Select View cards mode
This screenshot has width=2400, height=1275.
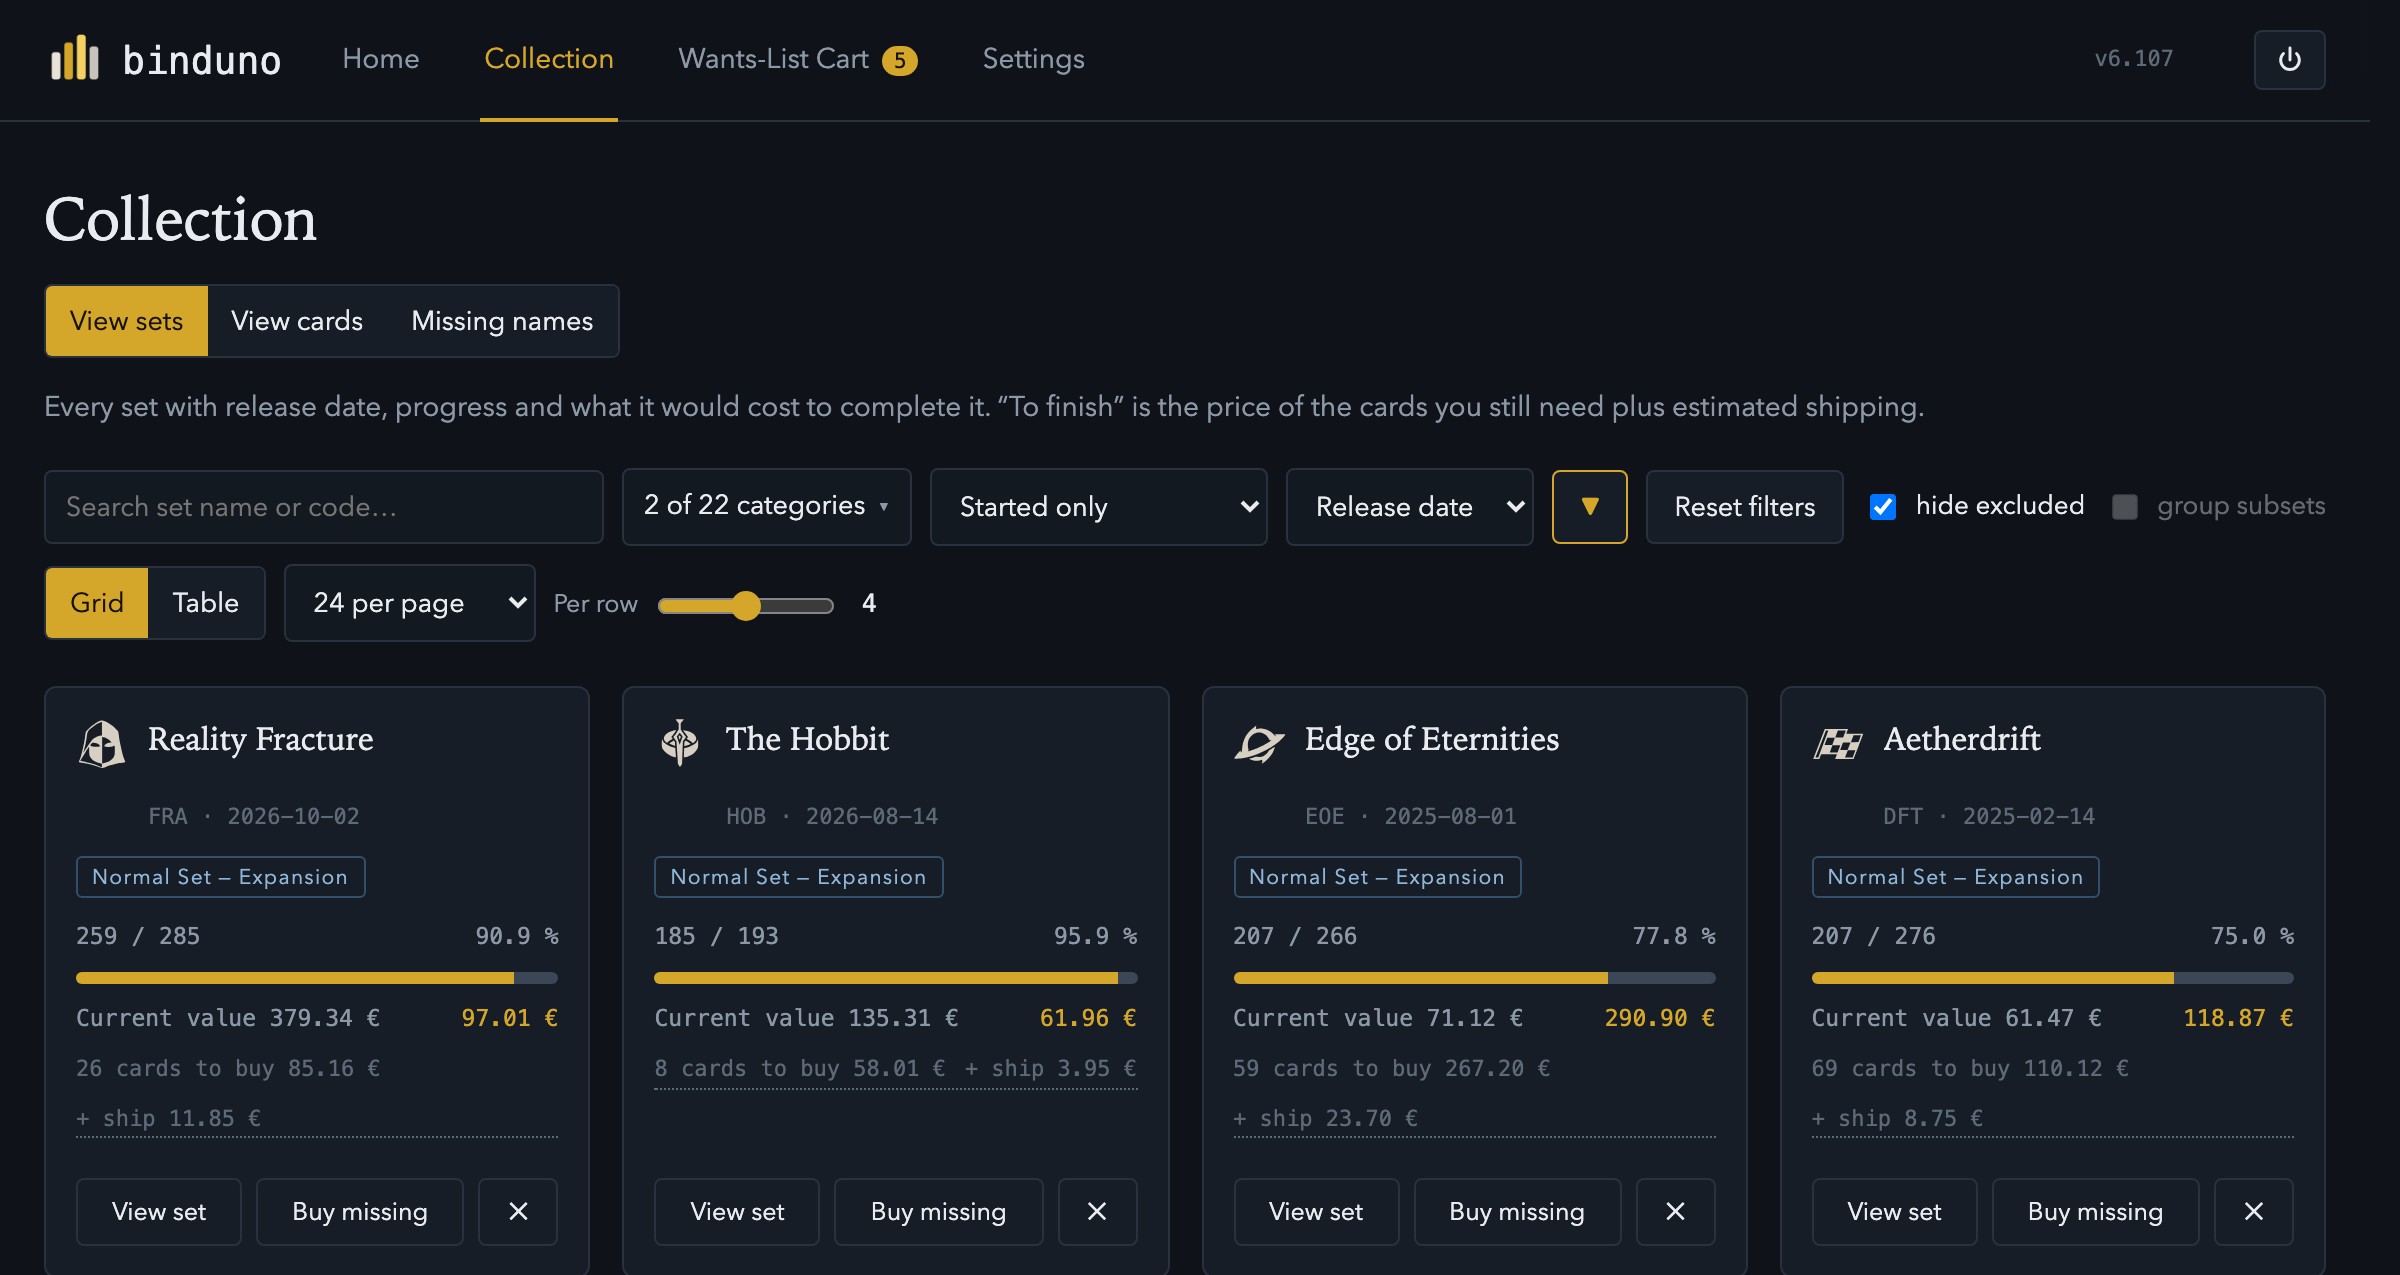coord(297,321)
